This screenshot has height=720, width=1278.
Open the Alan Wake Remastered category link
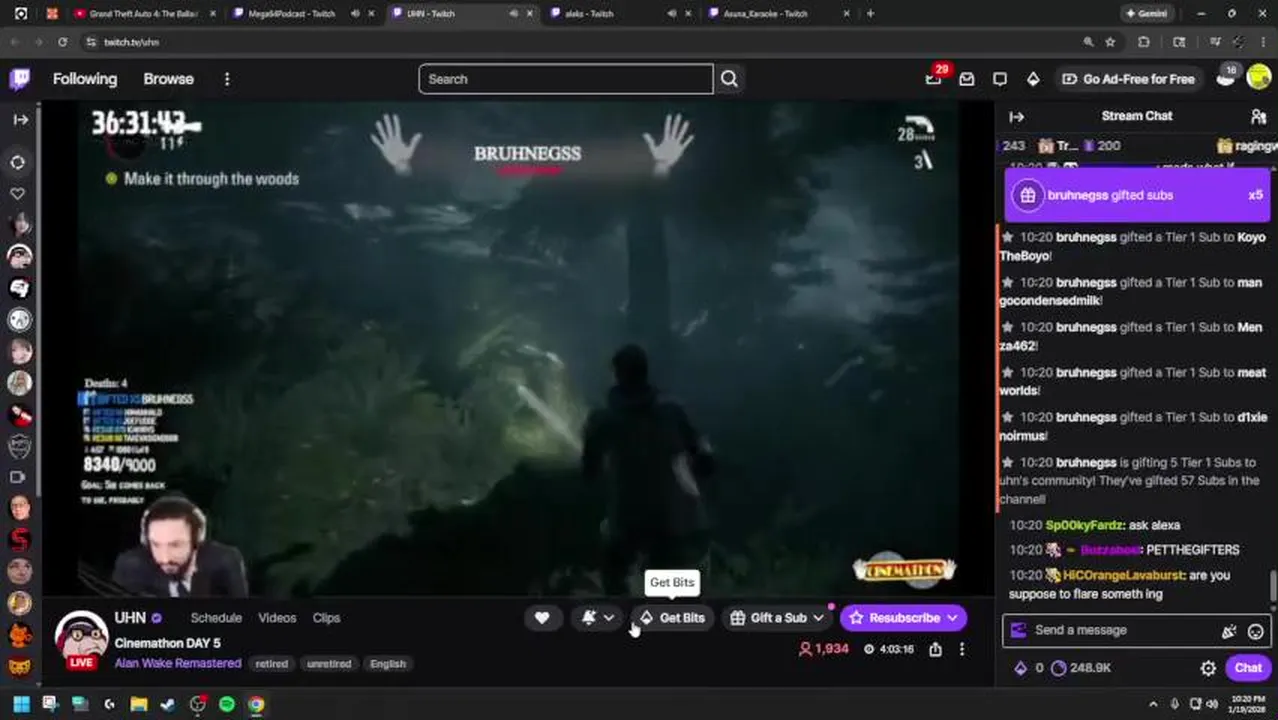pyautogui.click(x=178, y=663)
